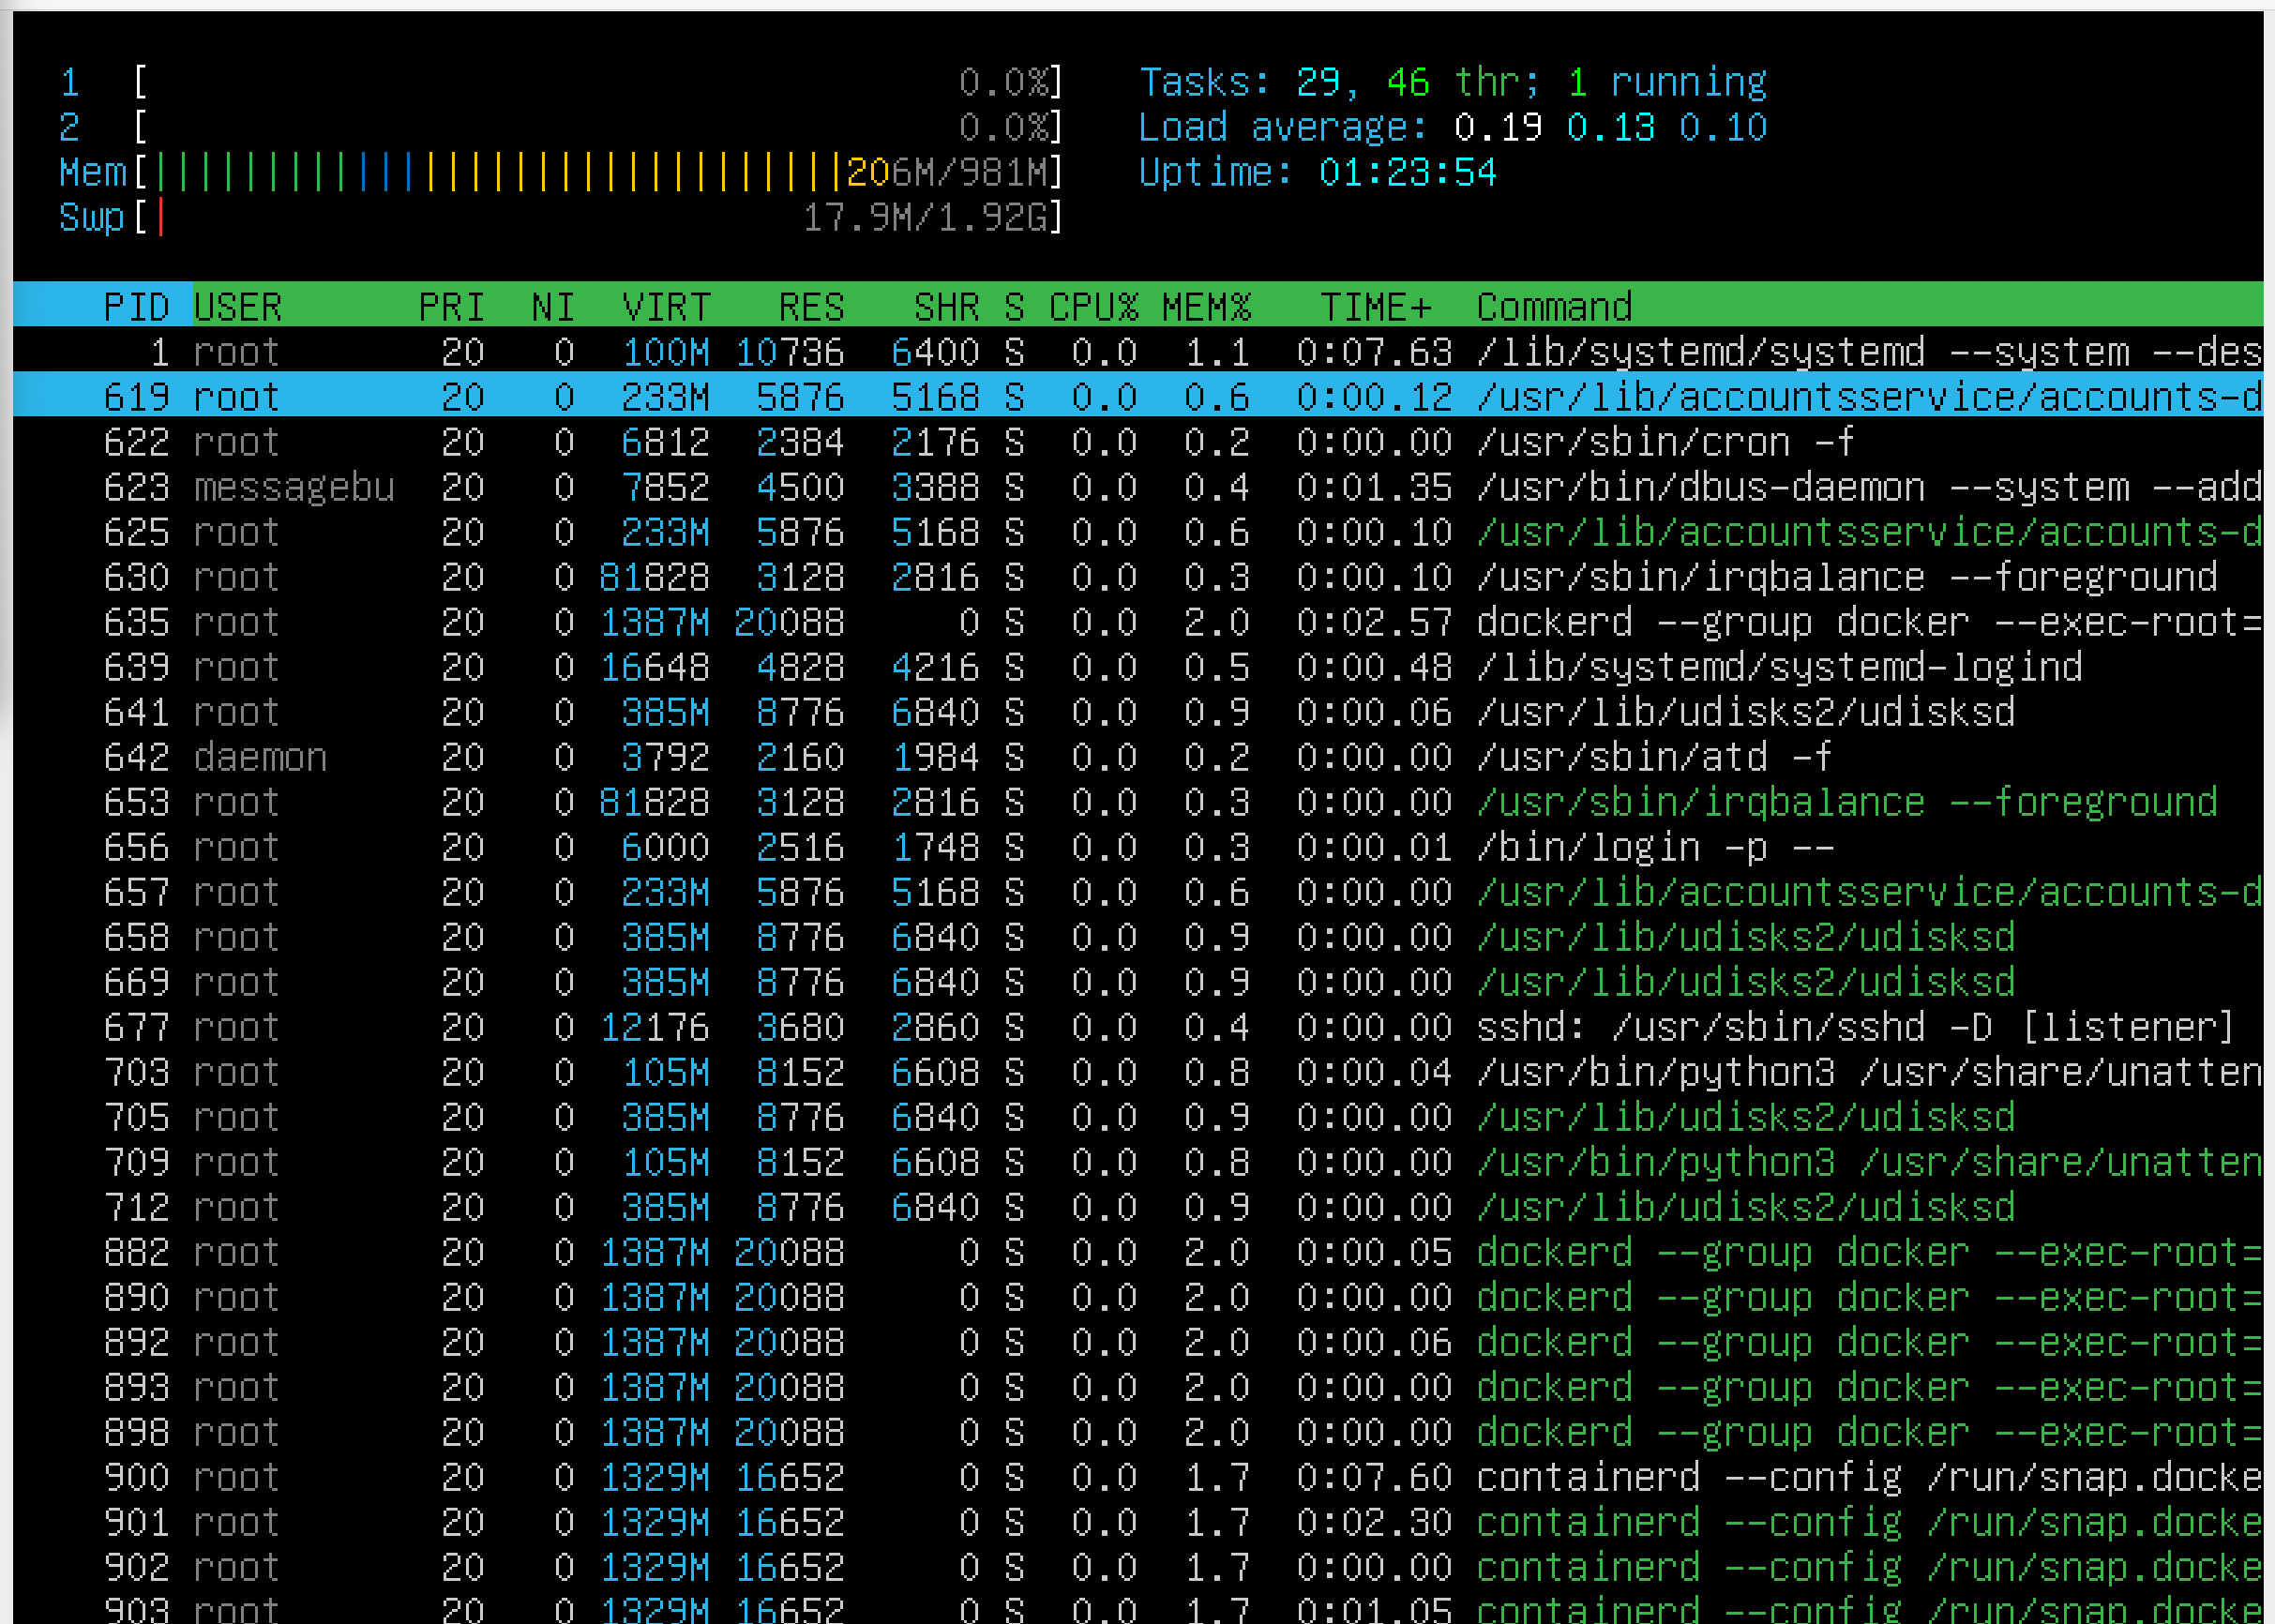Click the TIME+ column header

(x=1375, y=306)
